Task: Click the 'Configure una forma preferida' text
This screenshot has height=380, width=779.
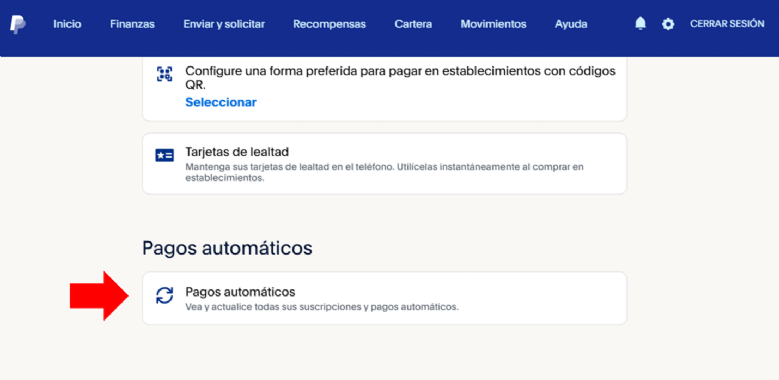Action: [x=400, y=78]
